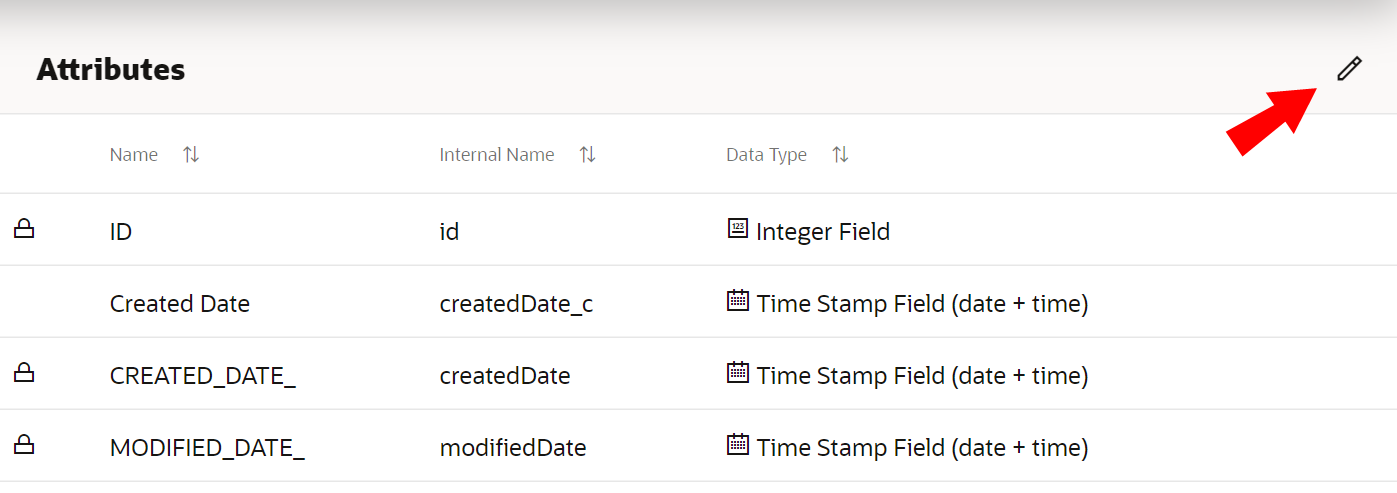The width and height of the screenshot is (1397, 493).
Task: Click calendar icon in MODIFIED_DATE_ row
Action: pos(737,445)
